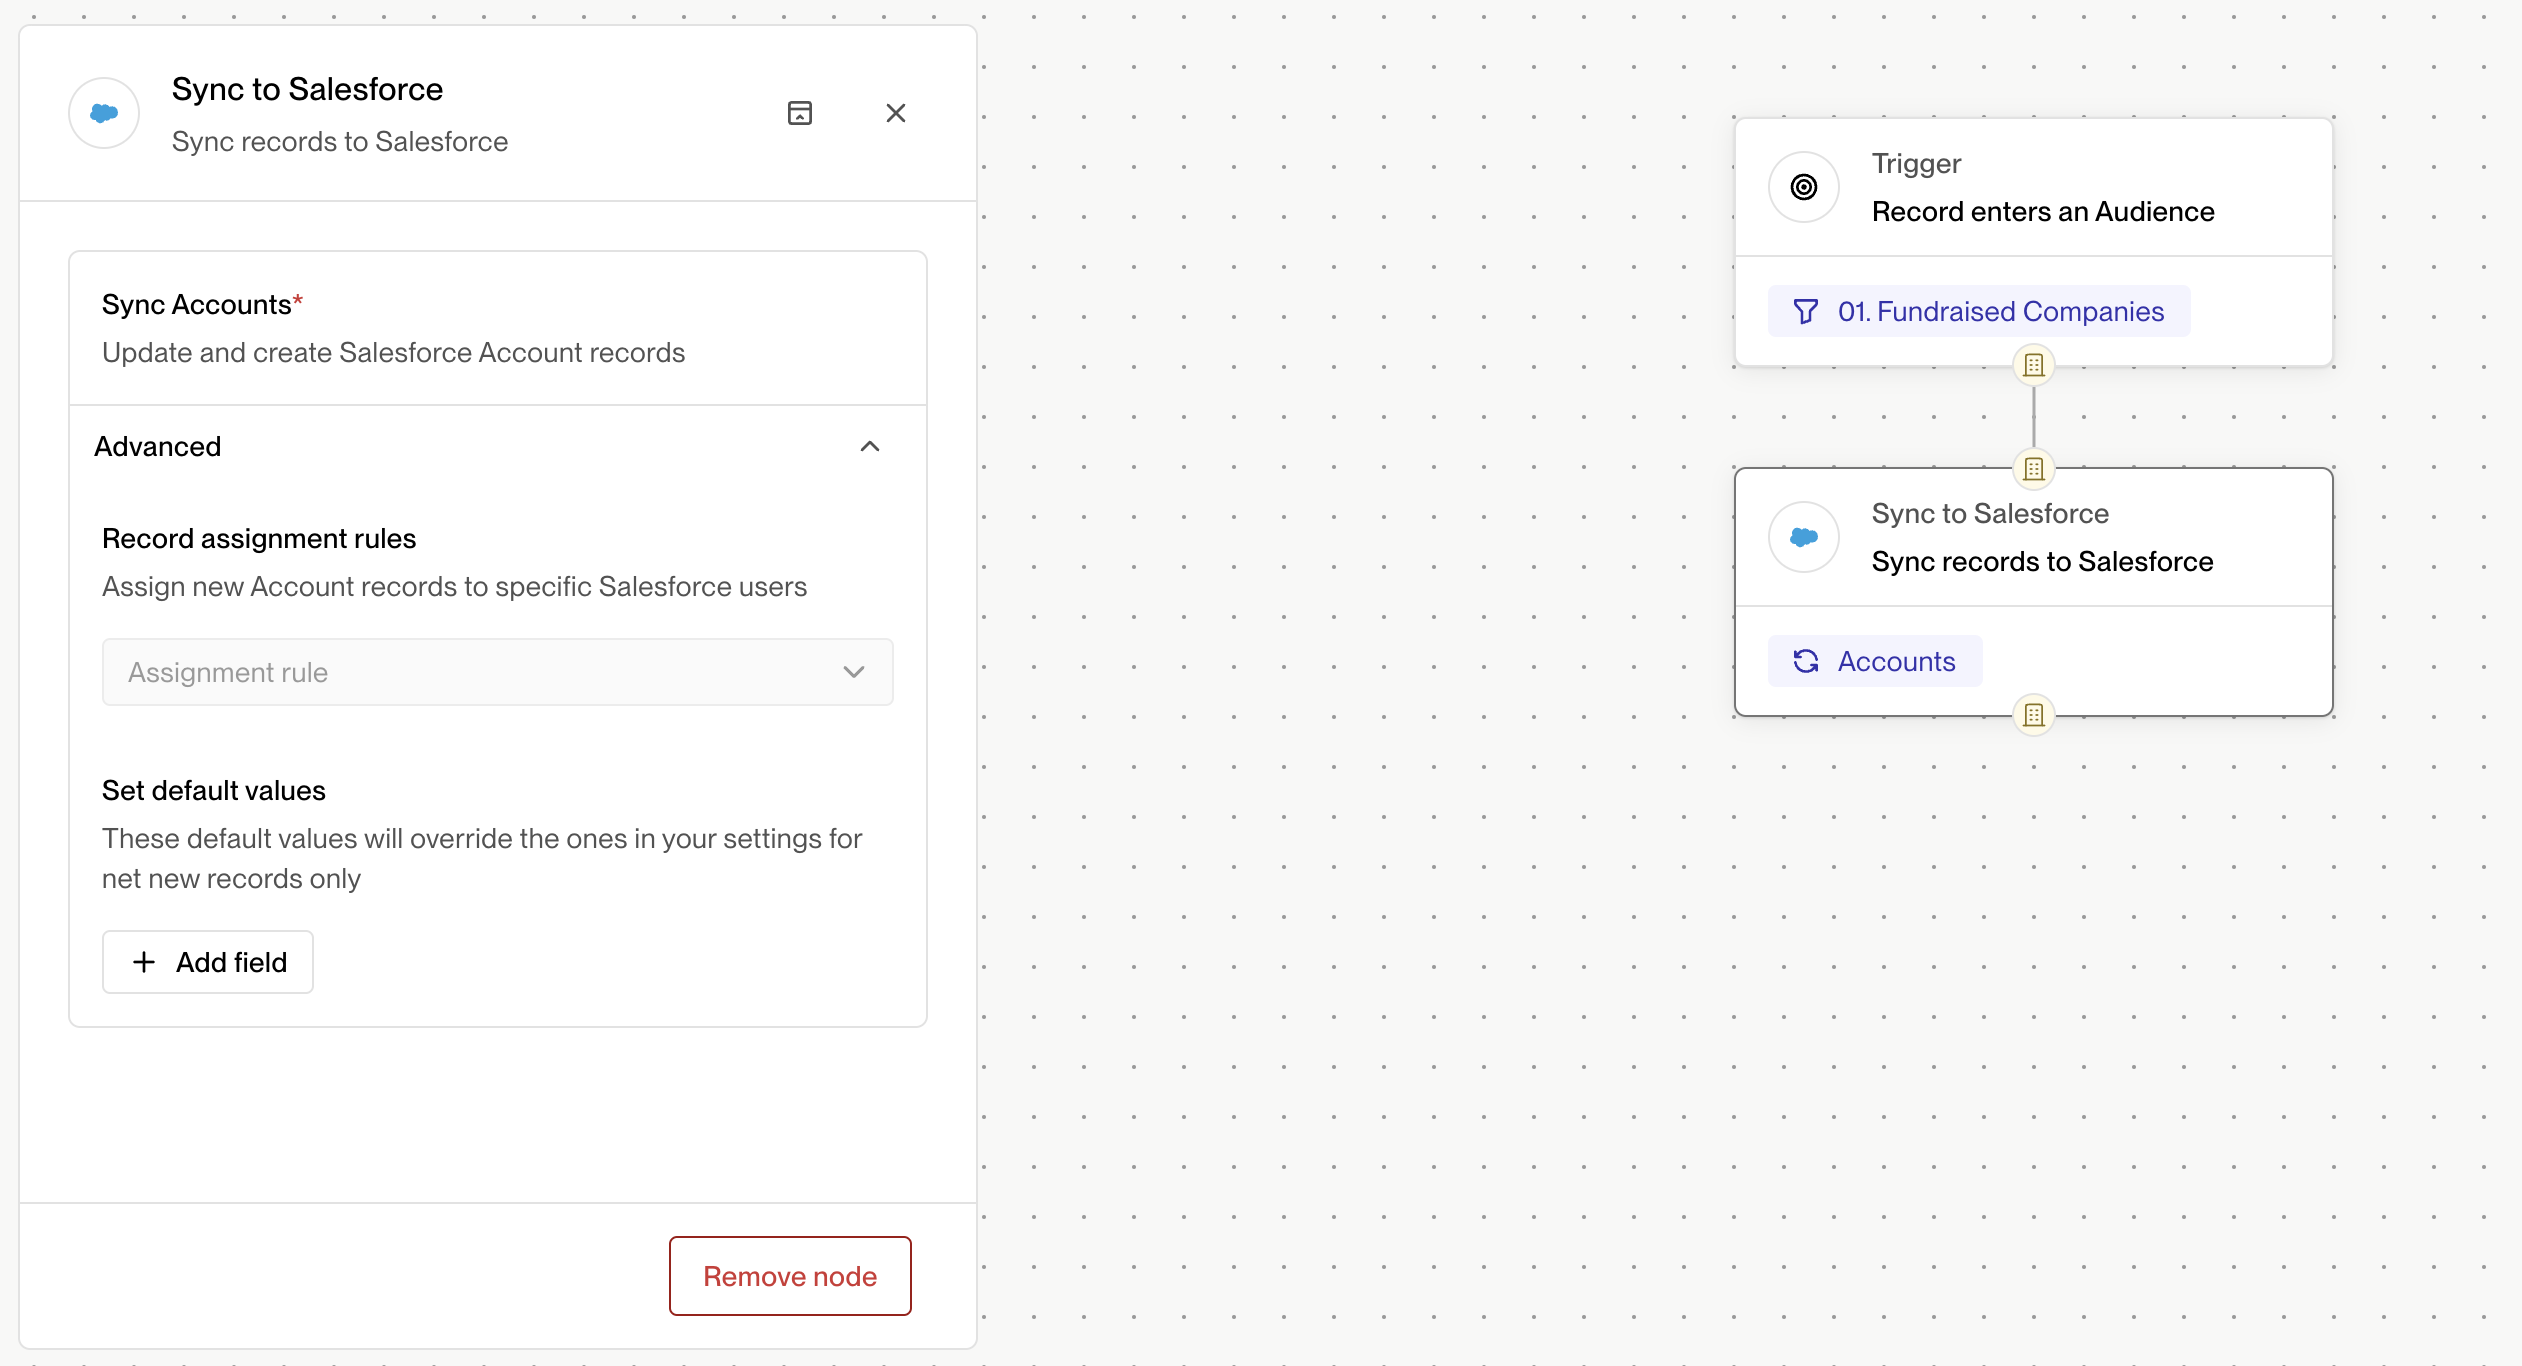Click the Advanced section header label
The height and width of the screenshot is (1366, 2522).
pyautogui.click(x=158, y=446)
